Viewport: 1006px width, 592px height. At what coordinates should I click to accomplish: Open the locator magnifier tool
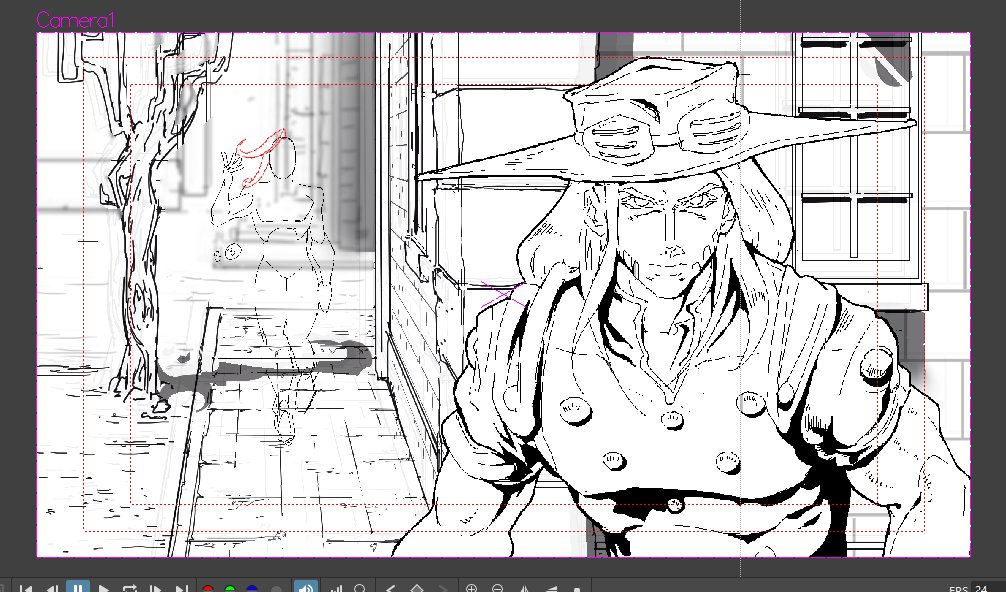click(361, 588)
